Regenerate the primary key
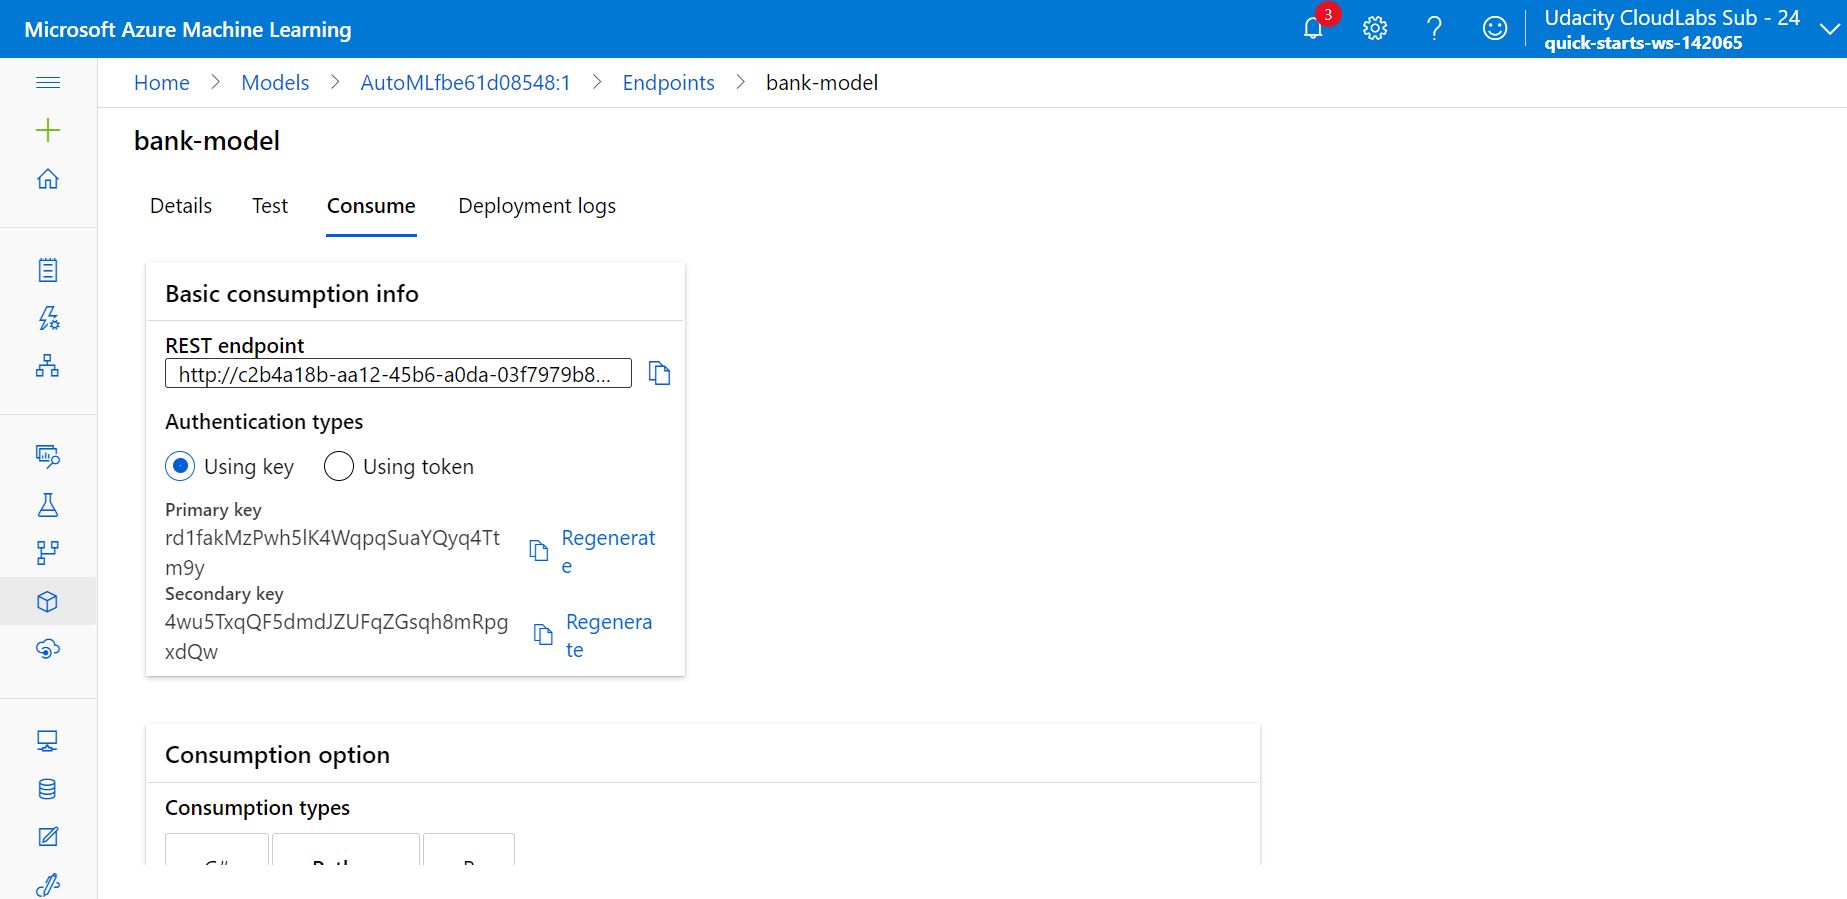This screenshot has height=899, width=1847. coord(608,551)
